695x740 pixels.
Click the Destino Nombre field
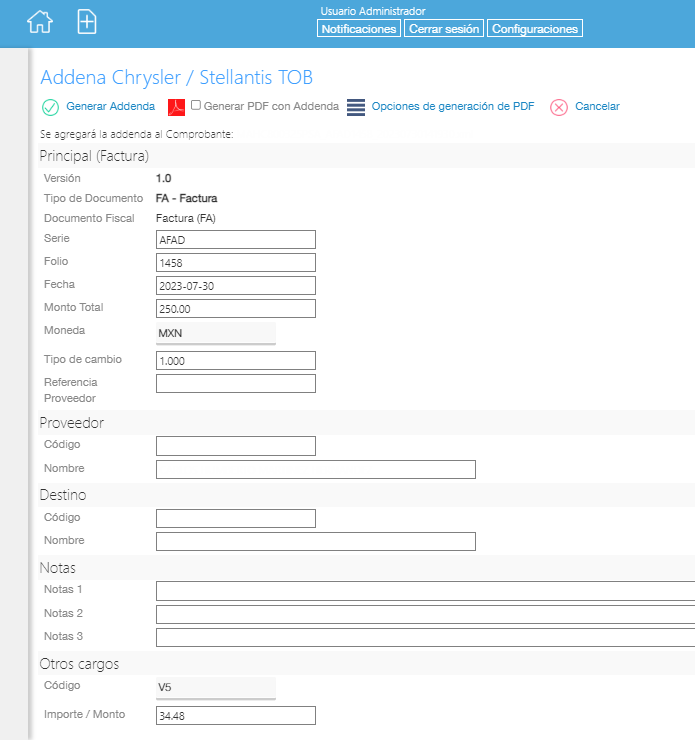[x=316, y=542]
